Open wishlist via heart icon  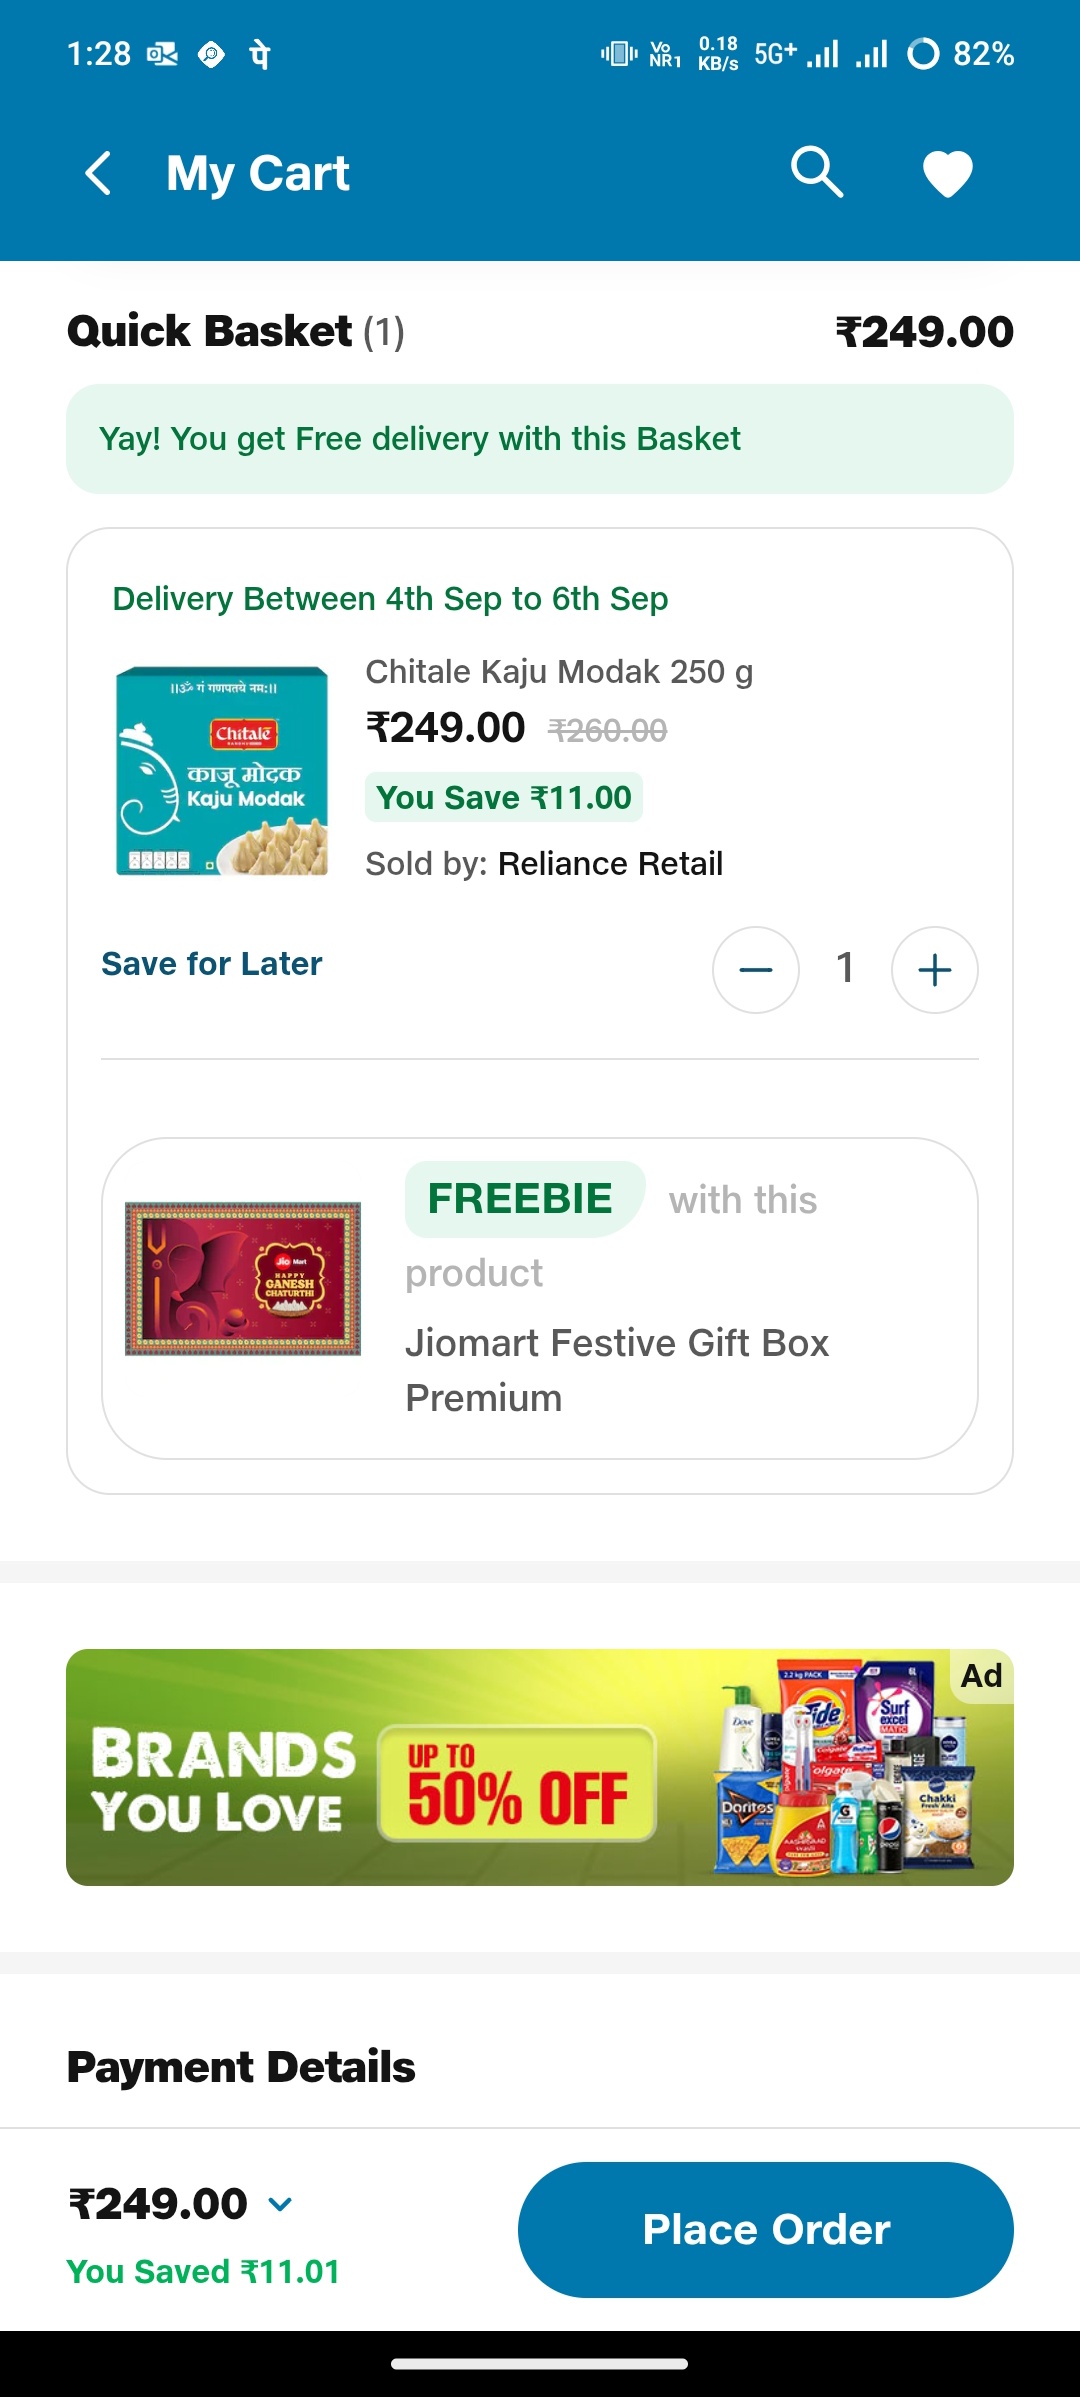tap(947, 174)
